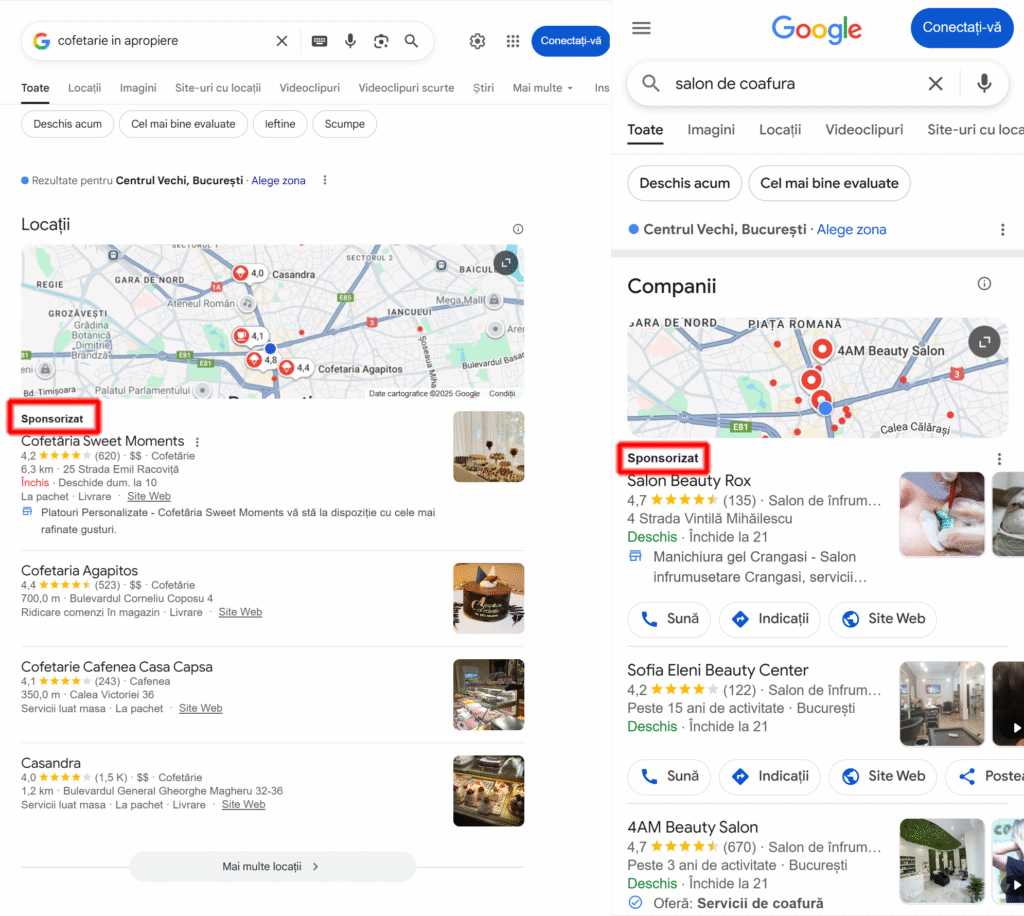
Task: Tap 'Indicații' button for Salon Beauty Rox
Action: [769, 619]
